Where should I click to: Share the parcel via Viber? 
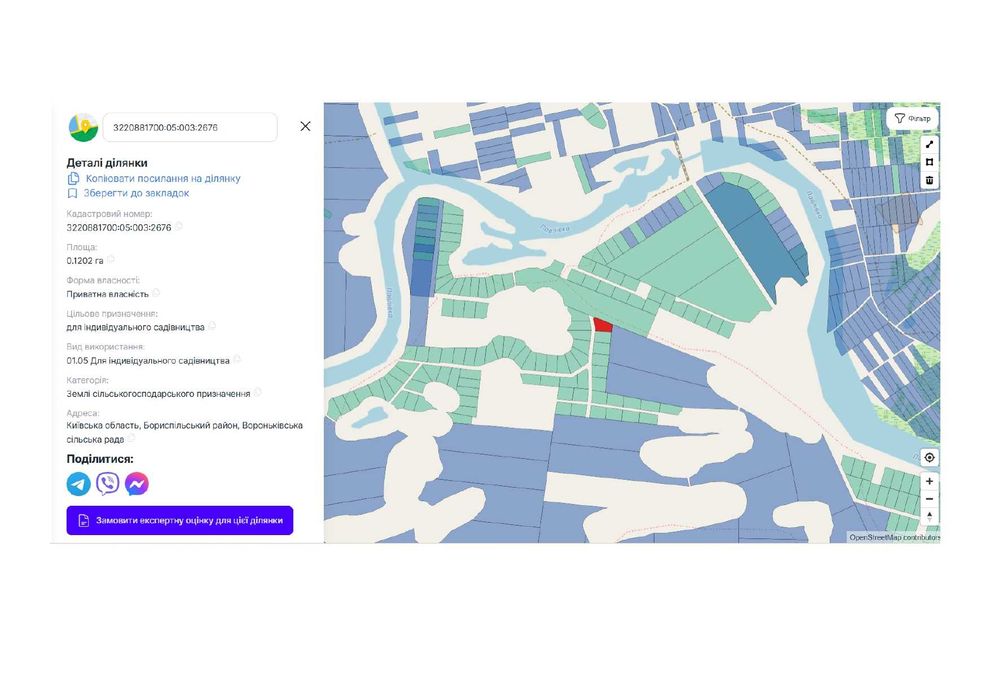[x=108, y=484]
